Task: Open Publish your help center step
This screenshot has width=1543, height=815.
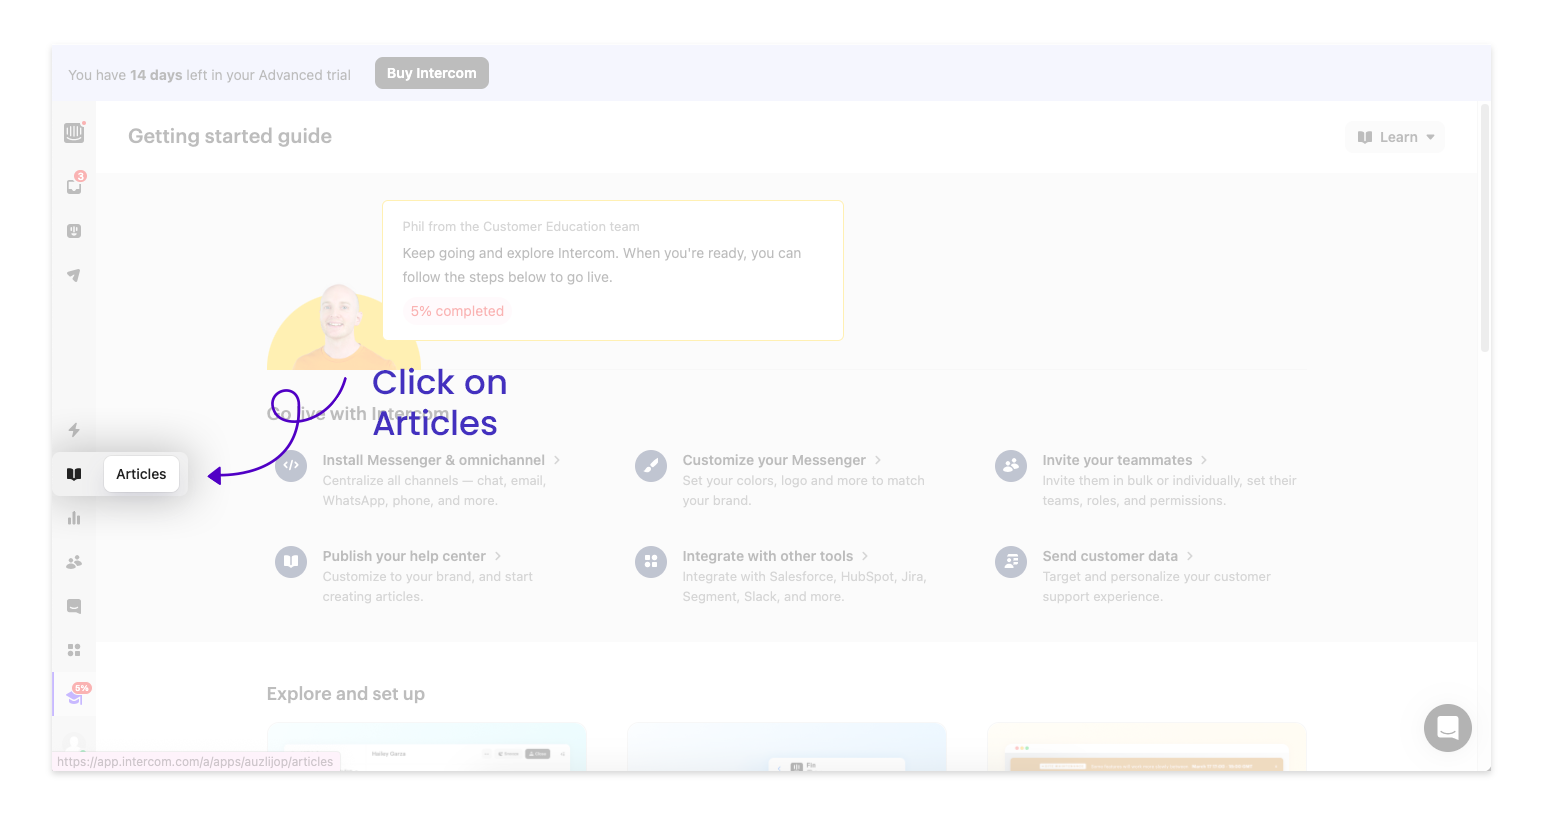Action: click(x=404, y=556)
